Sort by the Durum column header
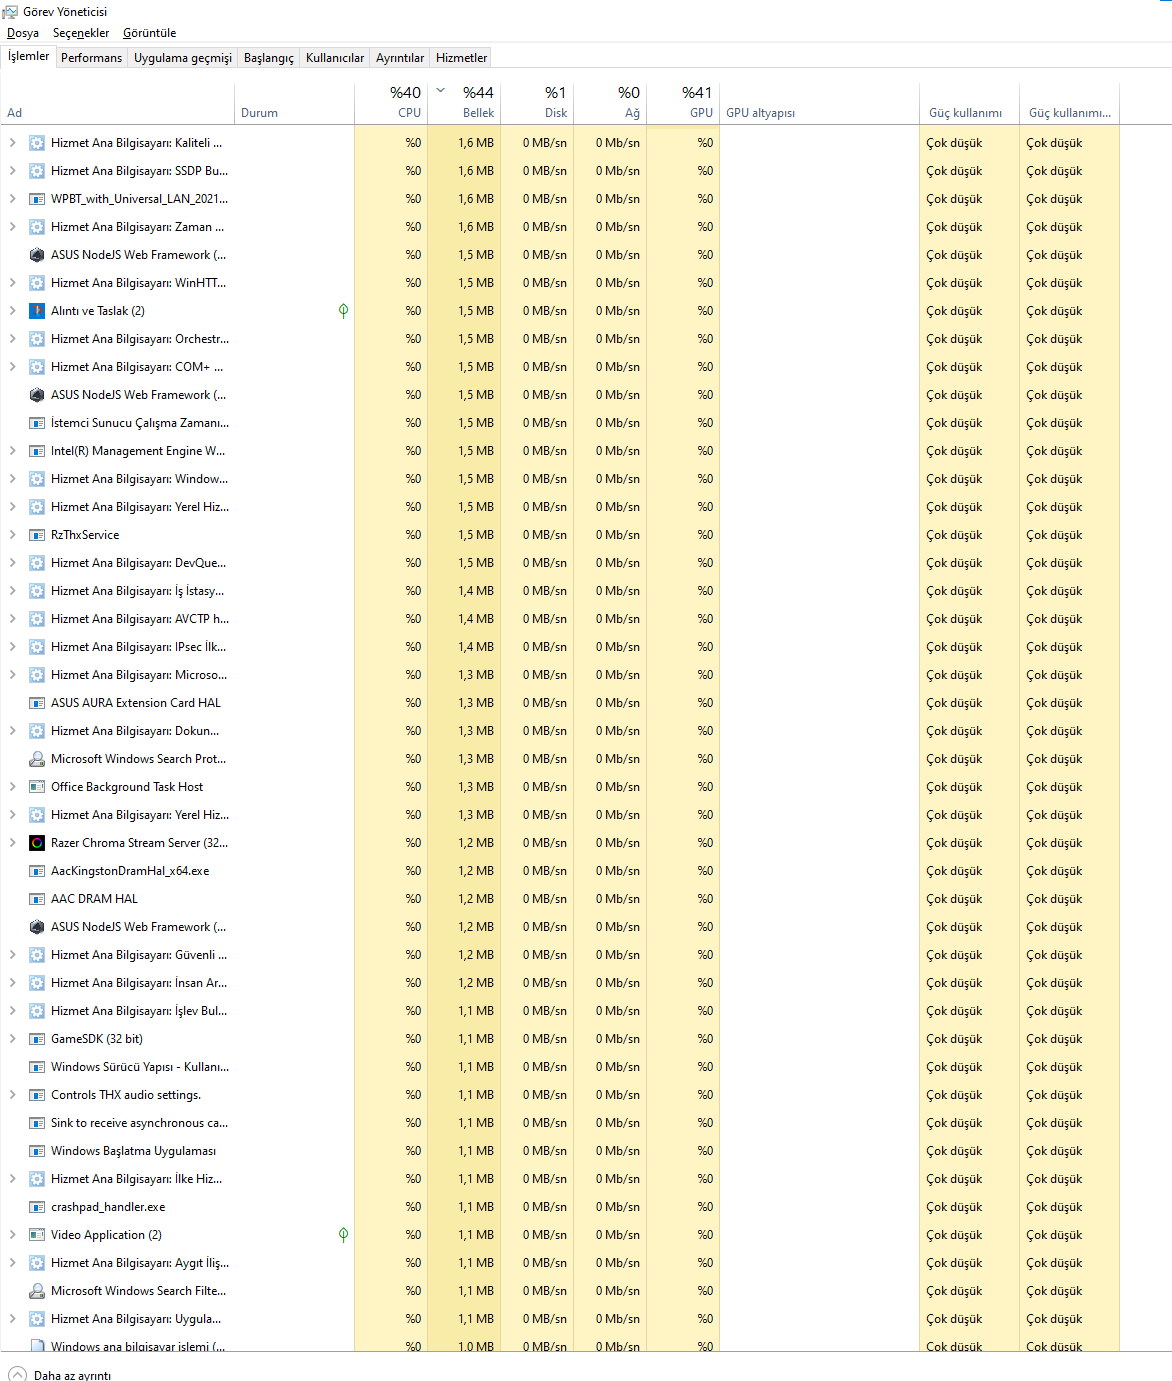The width and height of the screenshot is (1172, 1381). click(294, 102)
